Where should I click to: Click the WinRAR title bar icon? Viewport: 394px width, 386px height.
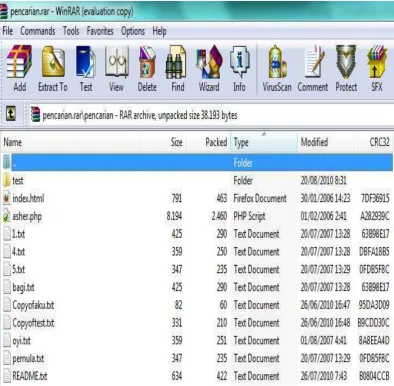pyautogui.click(x=4, y=12)
